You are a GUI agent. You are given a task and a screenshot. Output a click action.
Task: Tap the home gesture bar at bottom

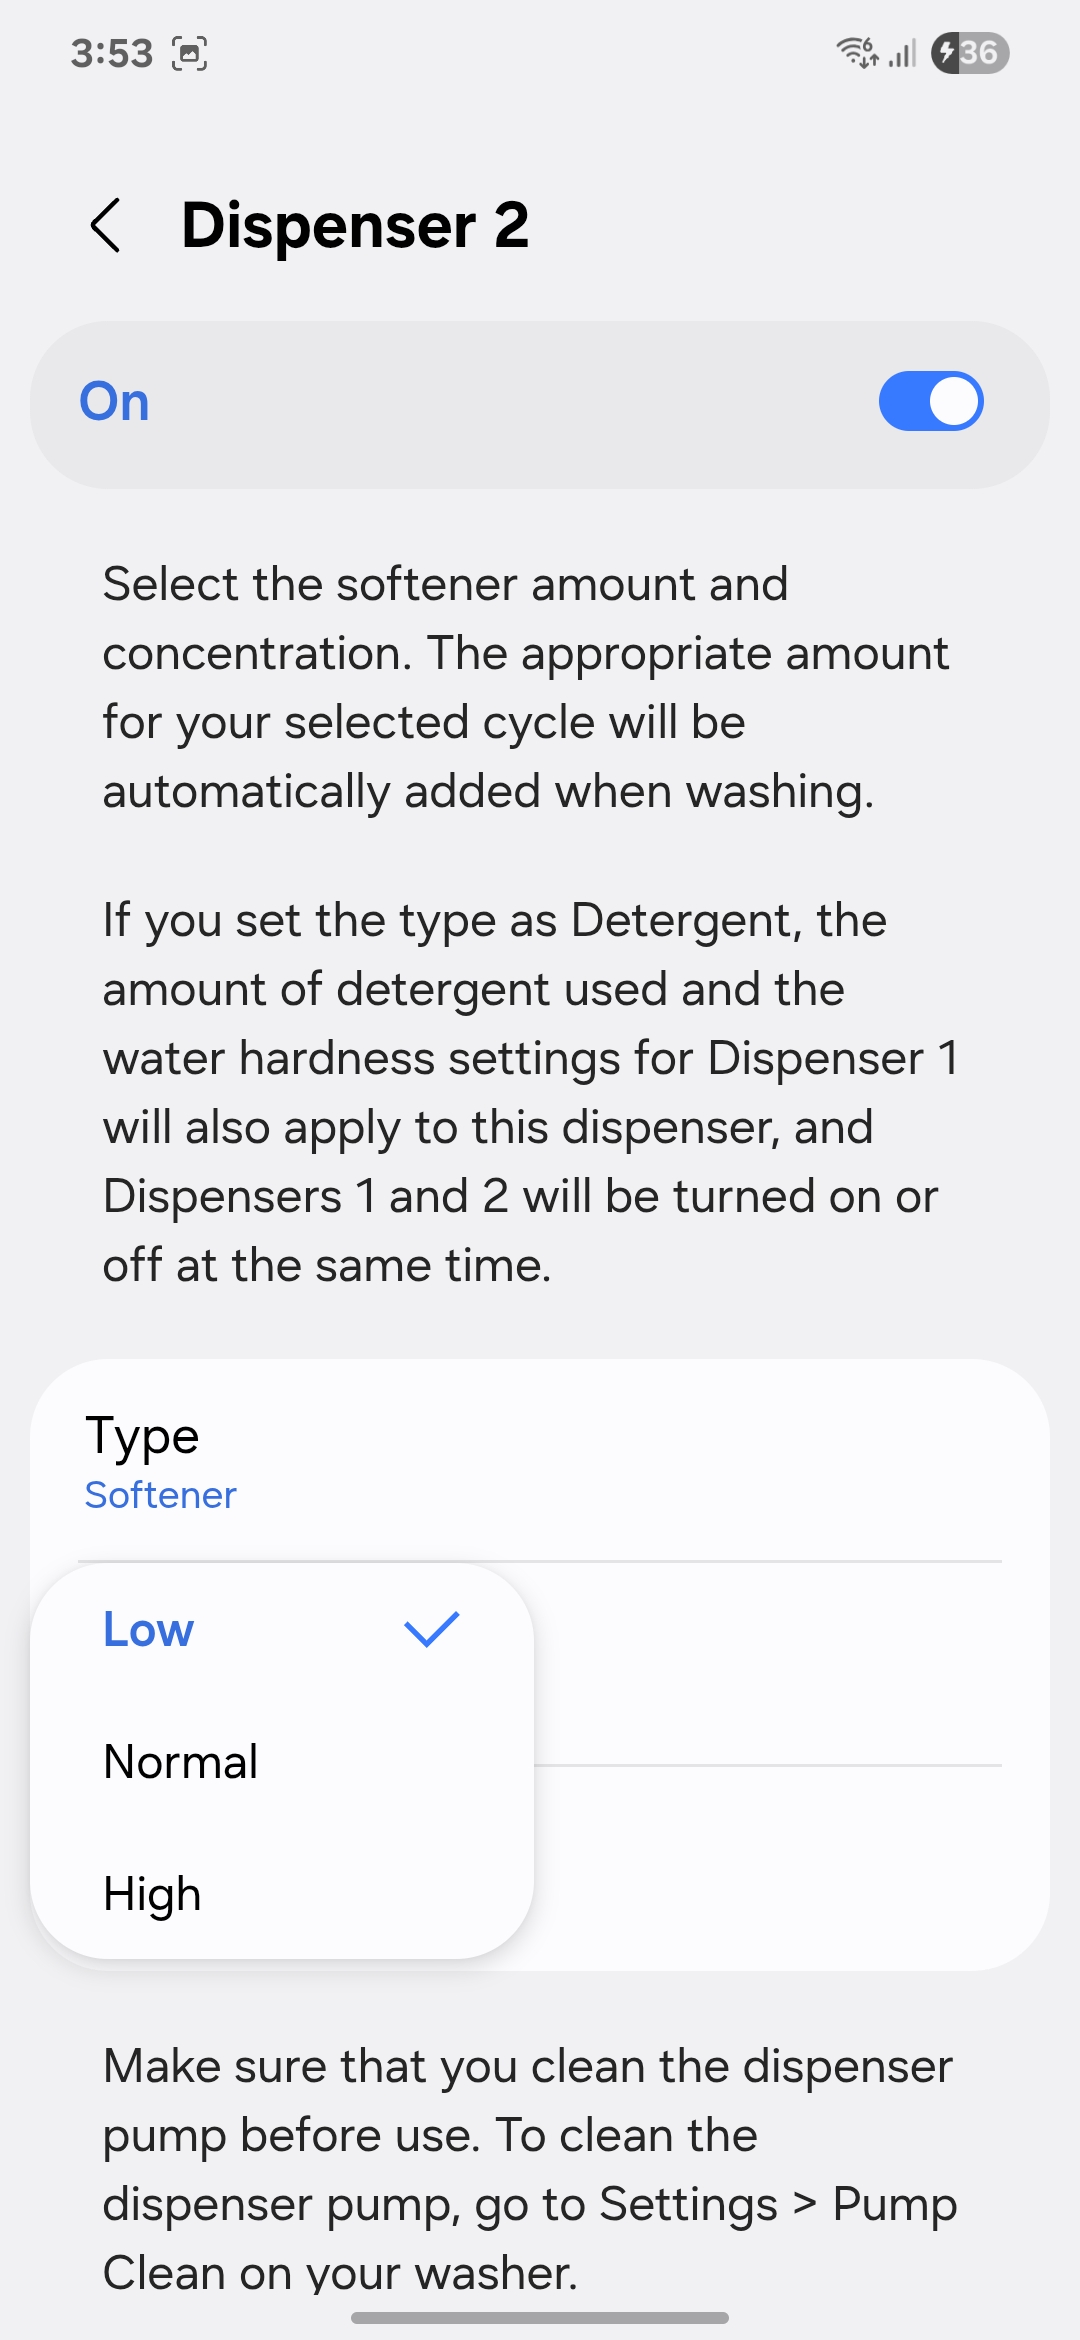(x=540, y=2317)
